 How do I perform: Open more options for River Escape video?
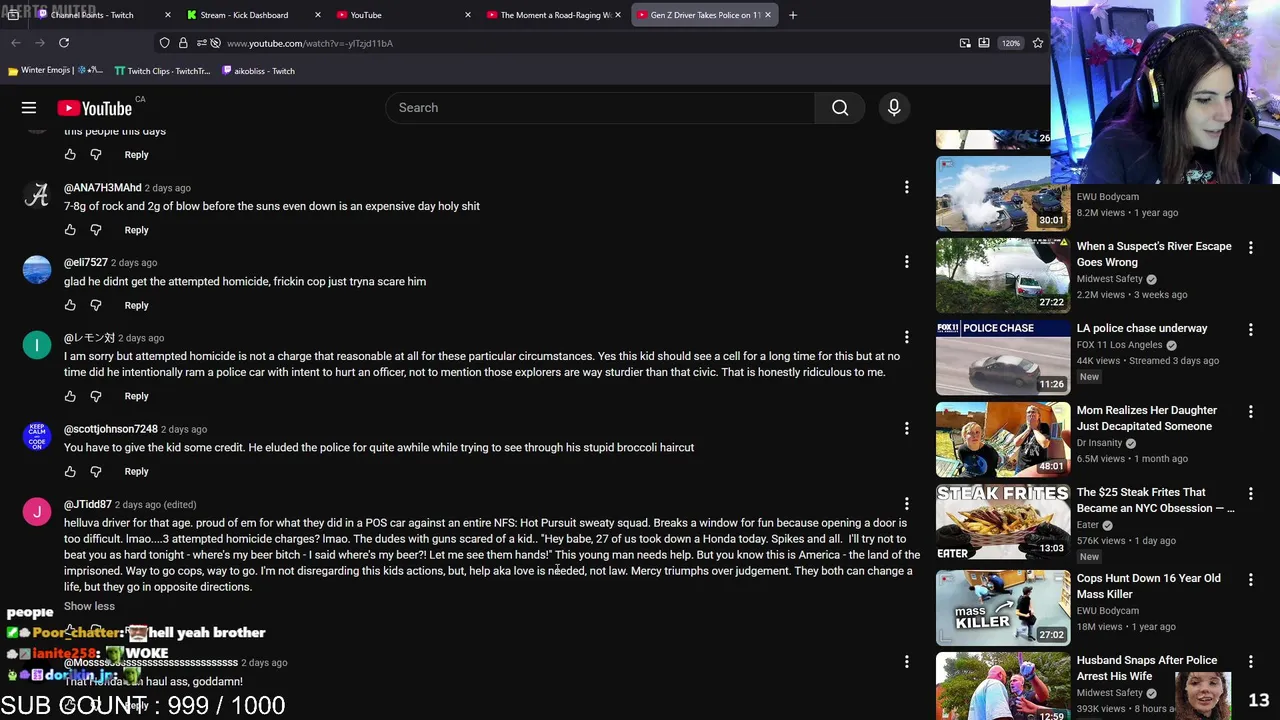[x=1251, y=247]
